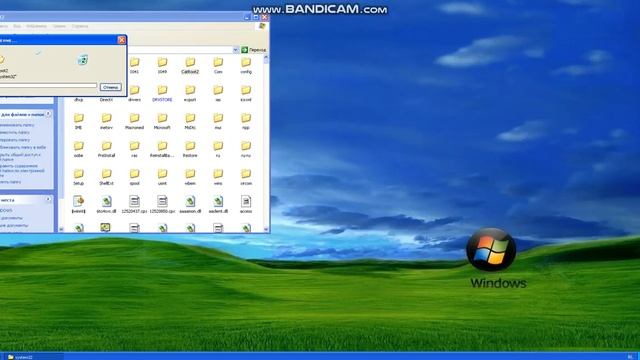Open the Избранное menu
This screenshot has height=360, width=640.
(x=36, y=26)
